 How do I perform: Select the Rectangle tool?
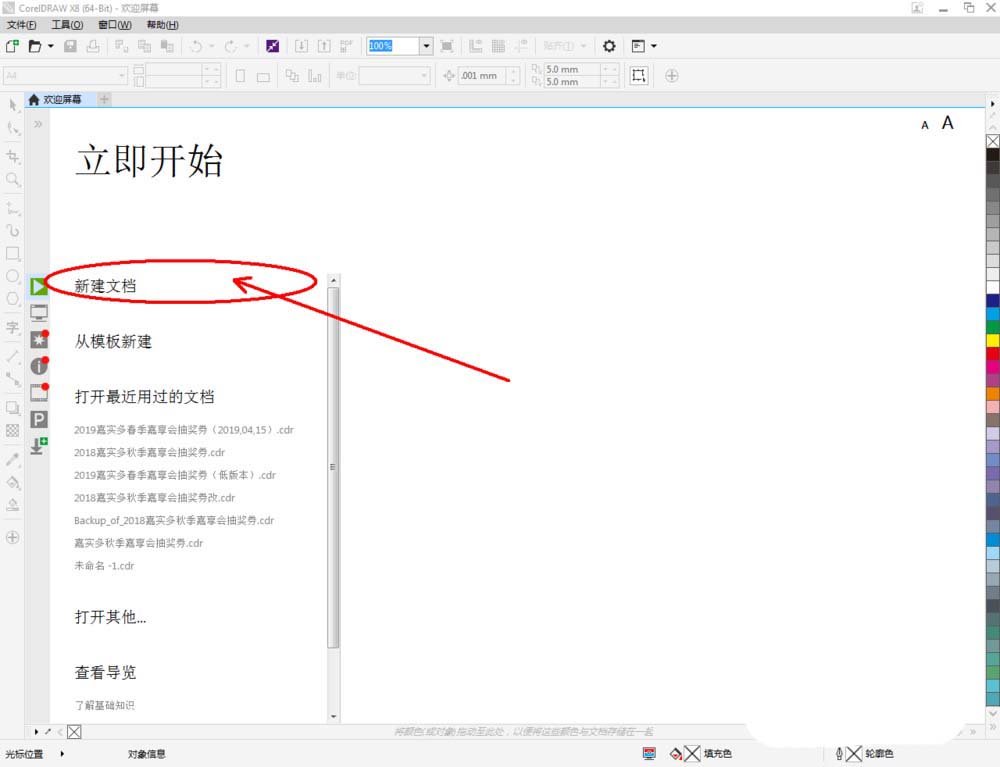13,253
